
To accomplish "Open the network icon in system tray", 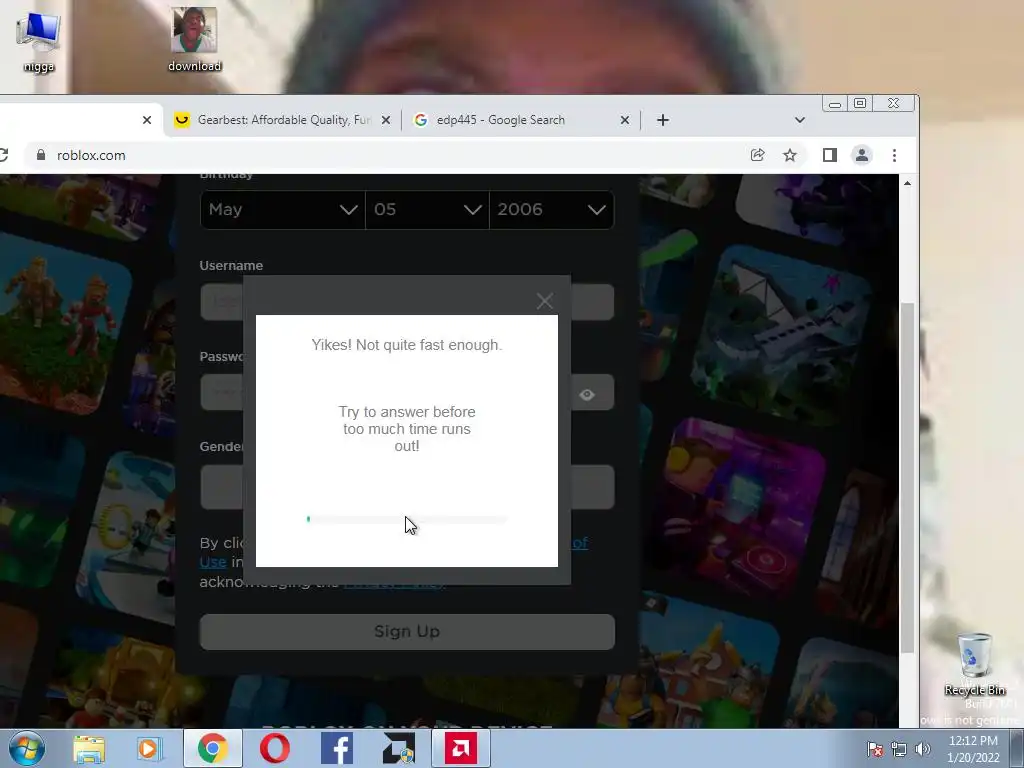I will tap(899, 749).
